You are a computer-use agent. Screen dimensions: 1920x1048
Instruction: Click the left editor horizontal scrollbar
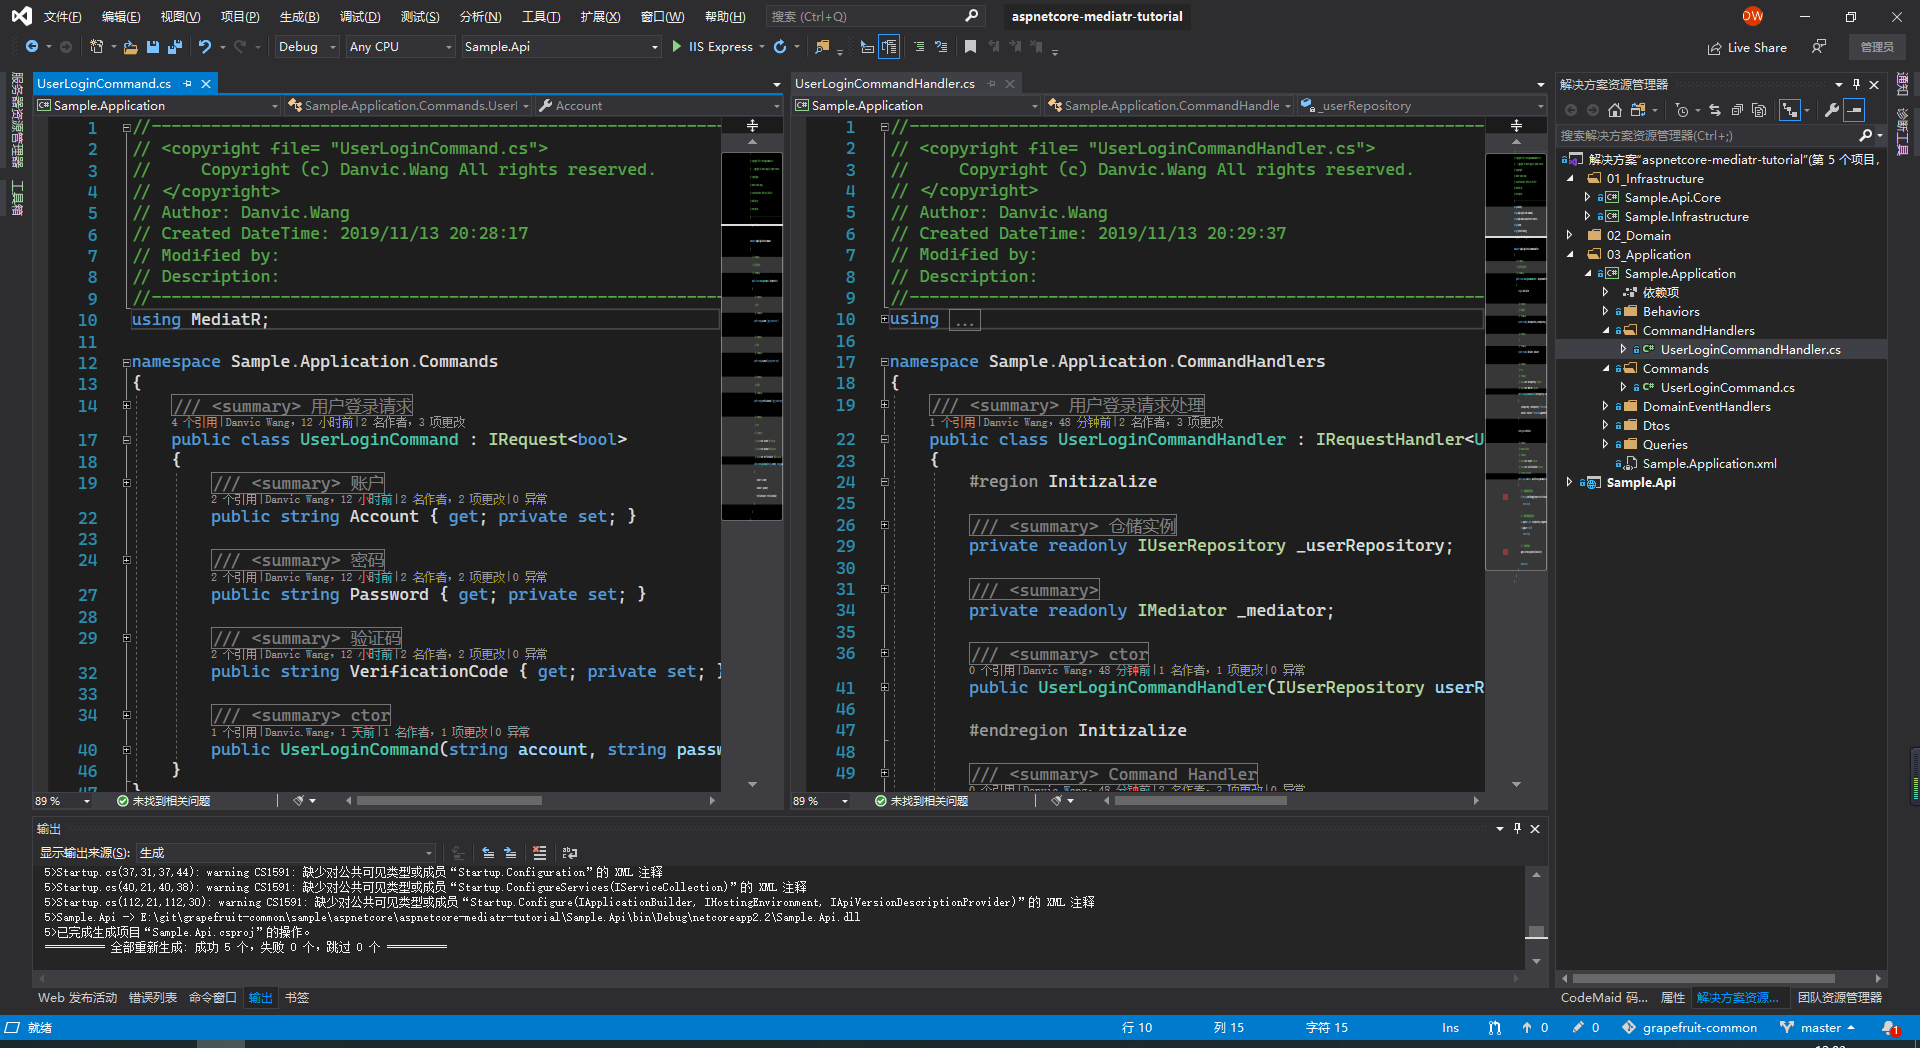(x=449, y=801)
